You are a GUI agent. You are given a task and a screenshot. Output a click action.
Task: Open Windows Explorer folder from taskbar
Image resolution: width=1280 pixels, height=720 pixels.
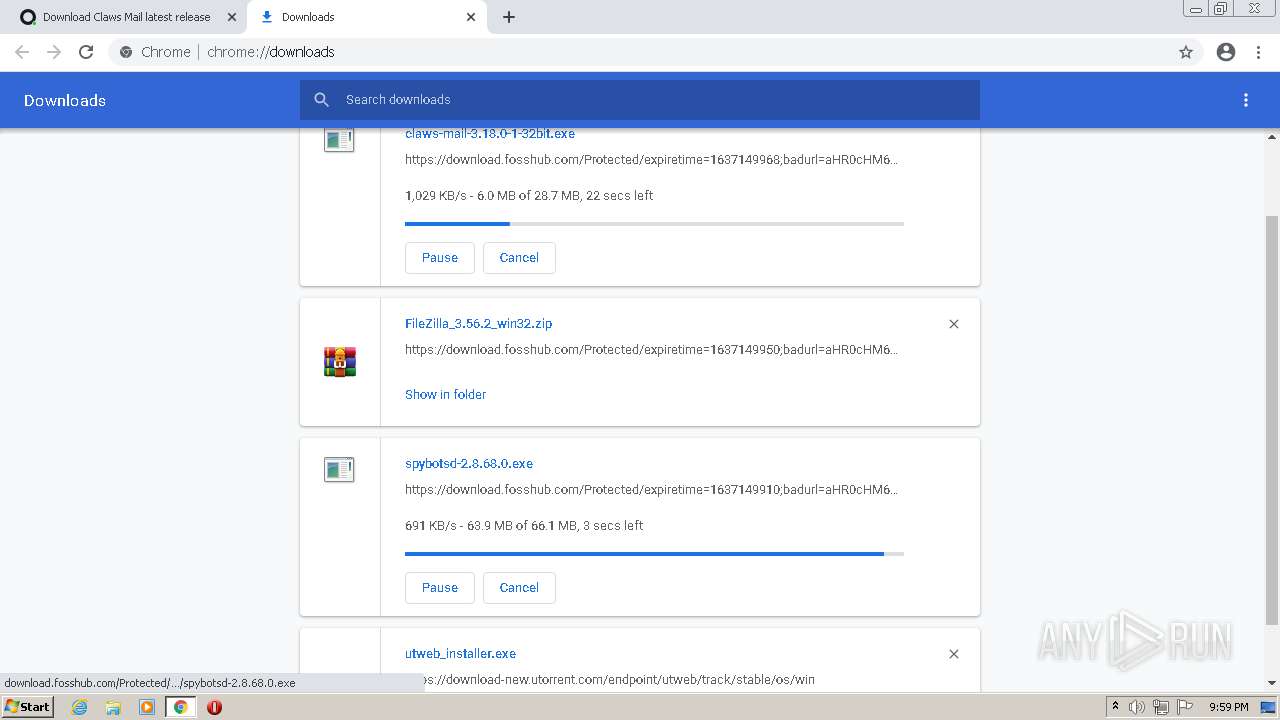click(113, 707)
